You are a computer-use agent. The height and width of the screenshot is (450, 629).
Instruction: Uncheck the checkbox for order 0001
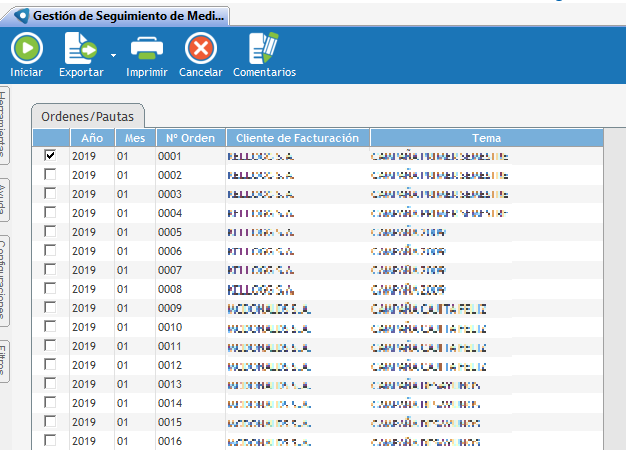(x=50, y=156)
